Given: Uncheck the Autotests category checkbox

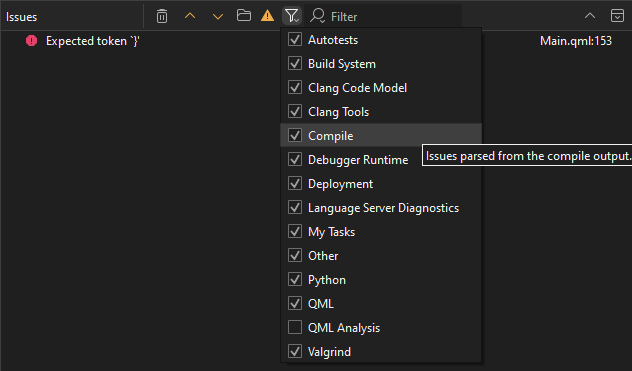Looking at the screenshot, I should click(x=295, y=40).
